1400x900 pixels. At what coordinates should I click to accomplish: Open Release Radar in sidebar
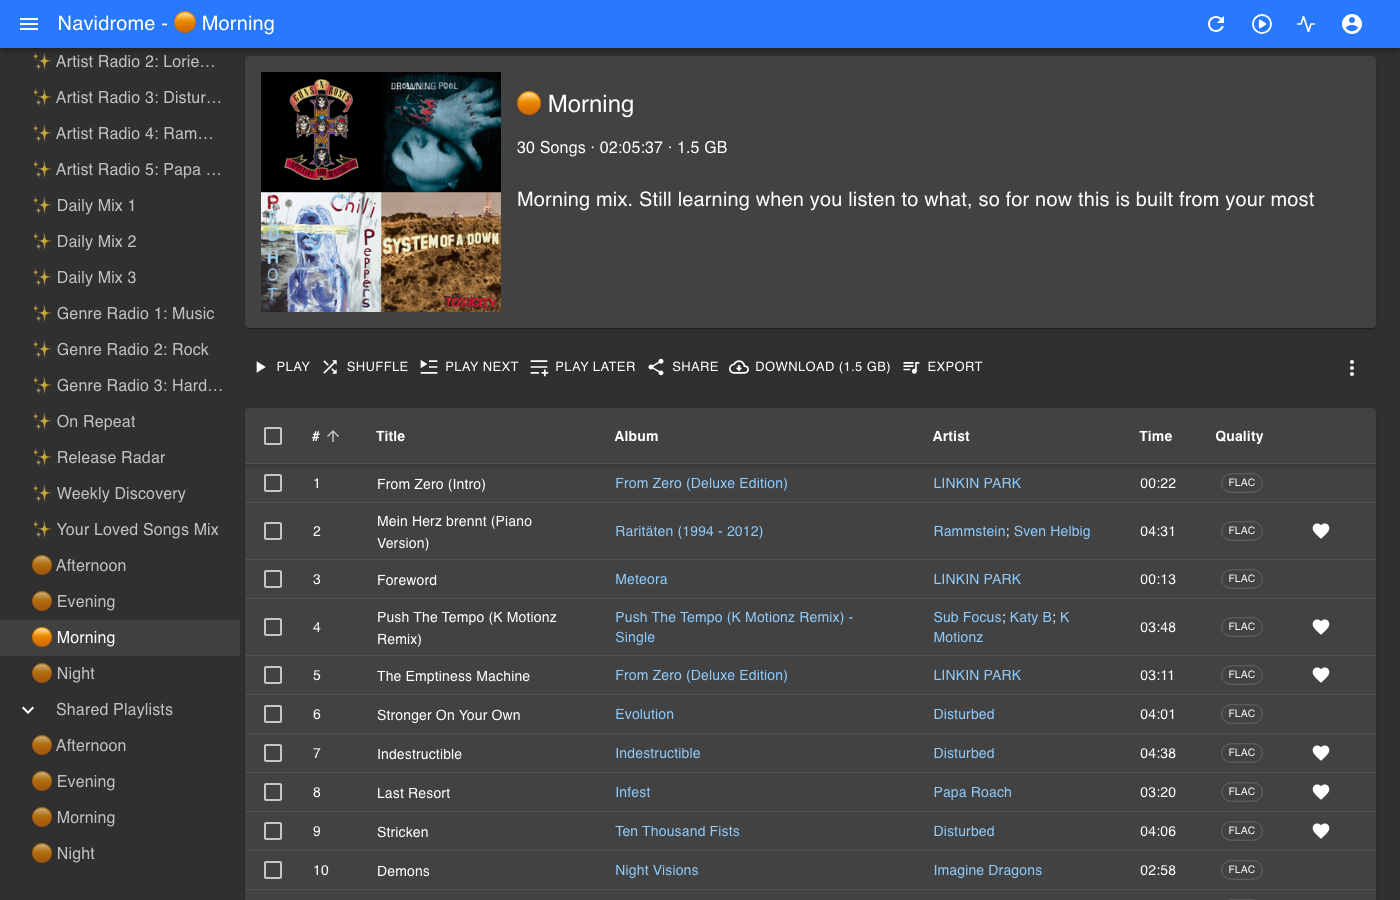click(x=120, y=457)
